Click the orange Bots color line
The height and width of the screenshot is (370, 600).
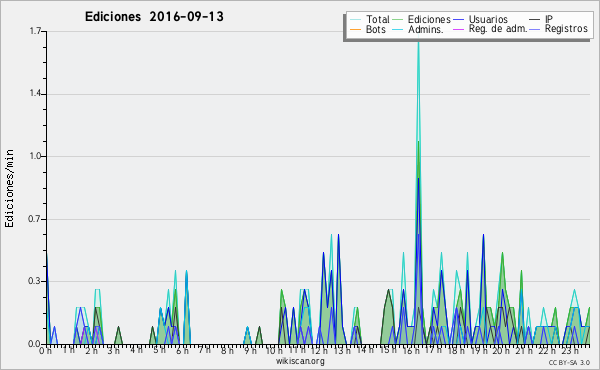coord(355,29)
